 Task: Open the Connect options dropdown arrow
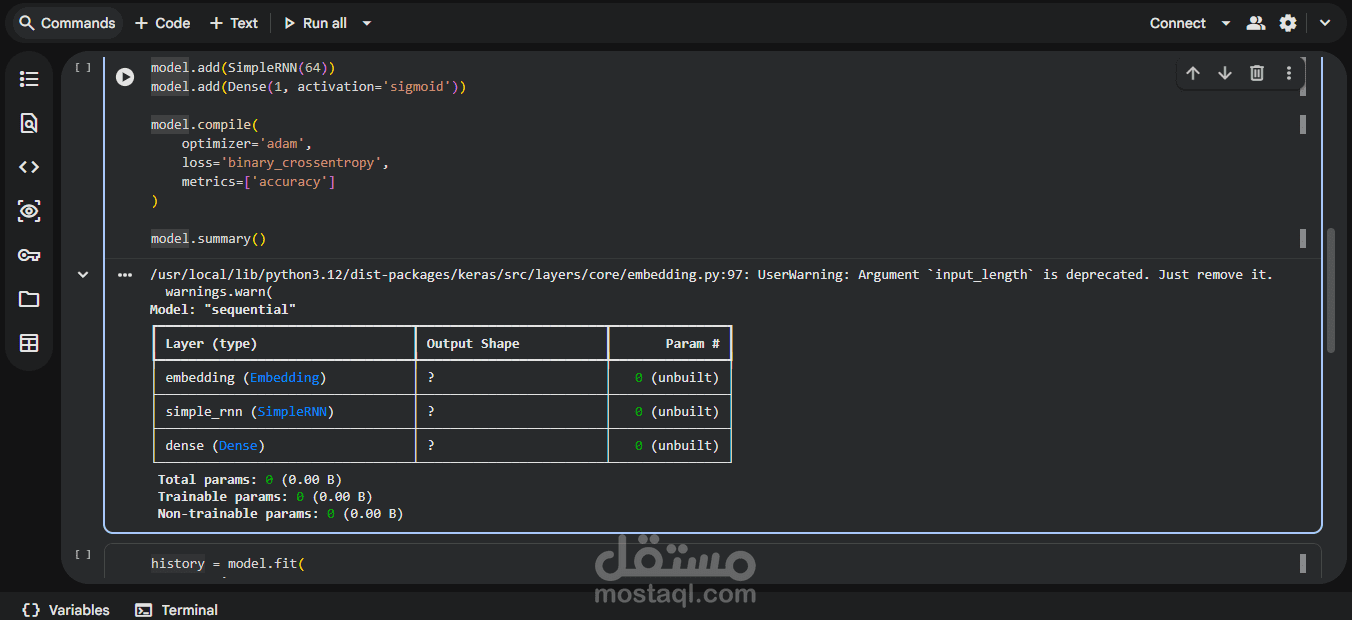click(1226, 23)
